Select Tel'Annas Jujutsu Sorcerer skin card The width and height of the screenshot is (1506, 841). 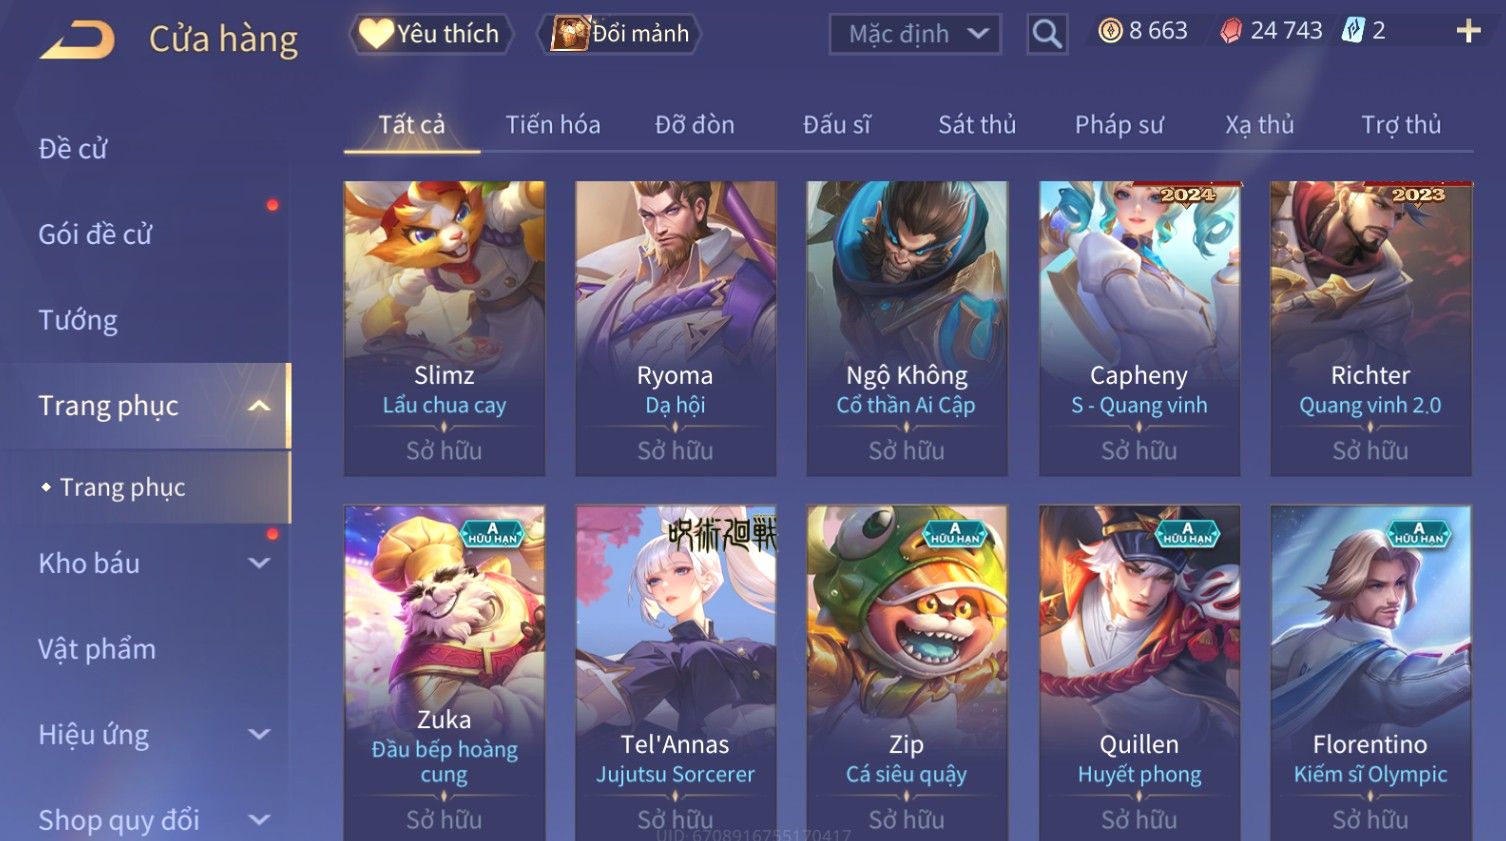(x=675, y=672)
